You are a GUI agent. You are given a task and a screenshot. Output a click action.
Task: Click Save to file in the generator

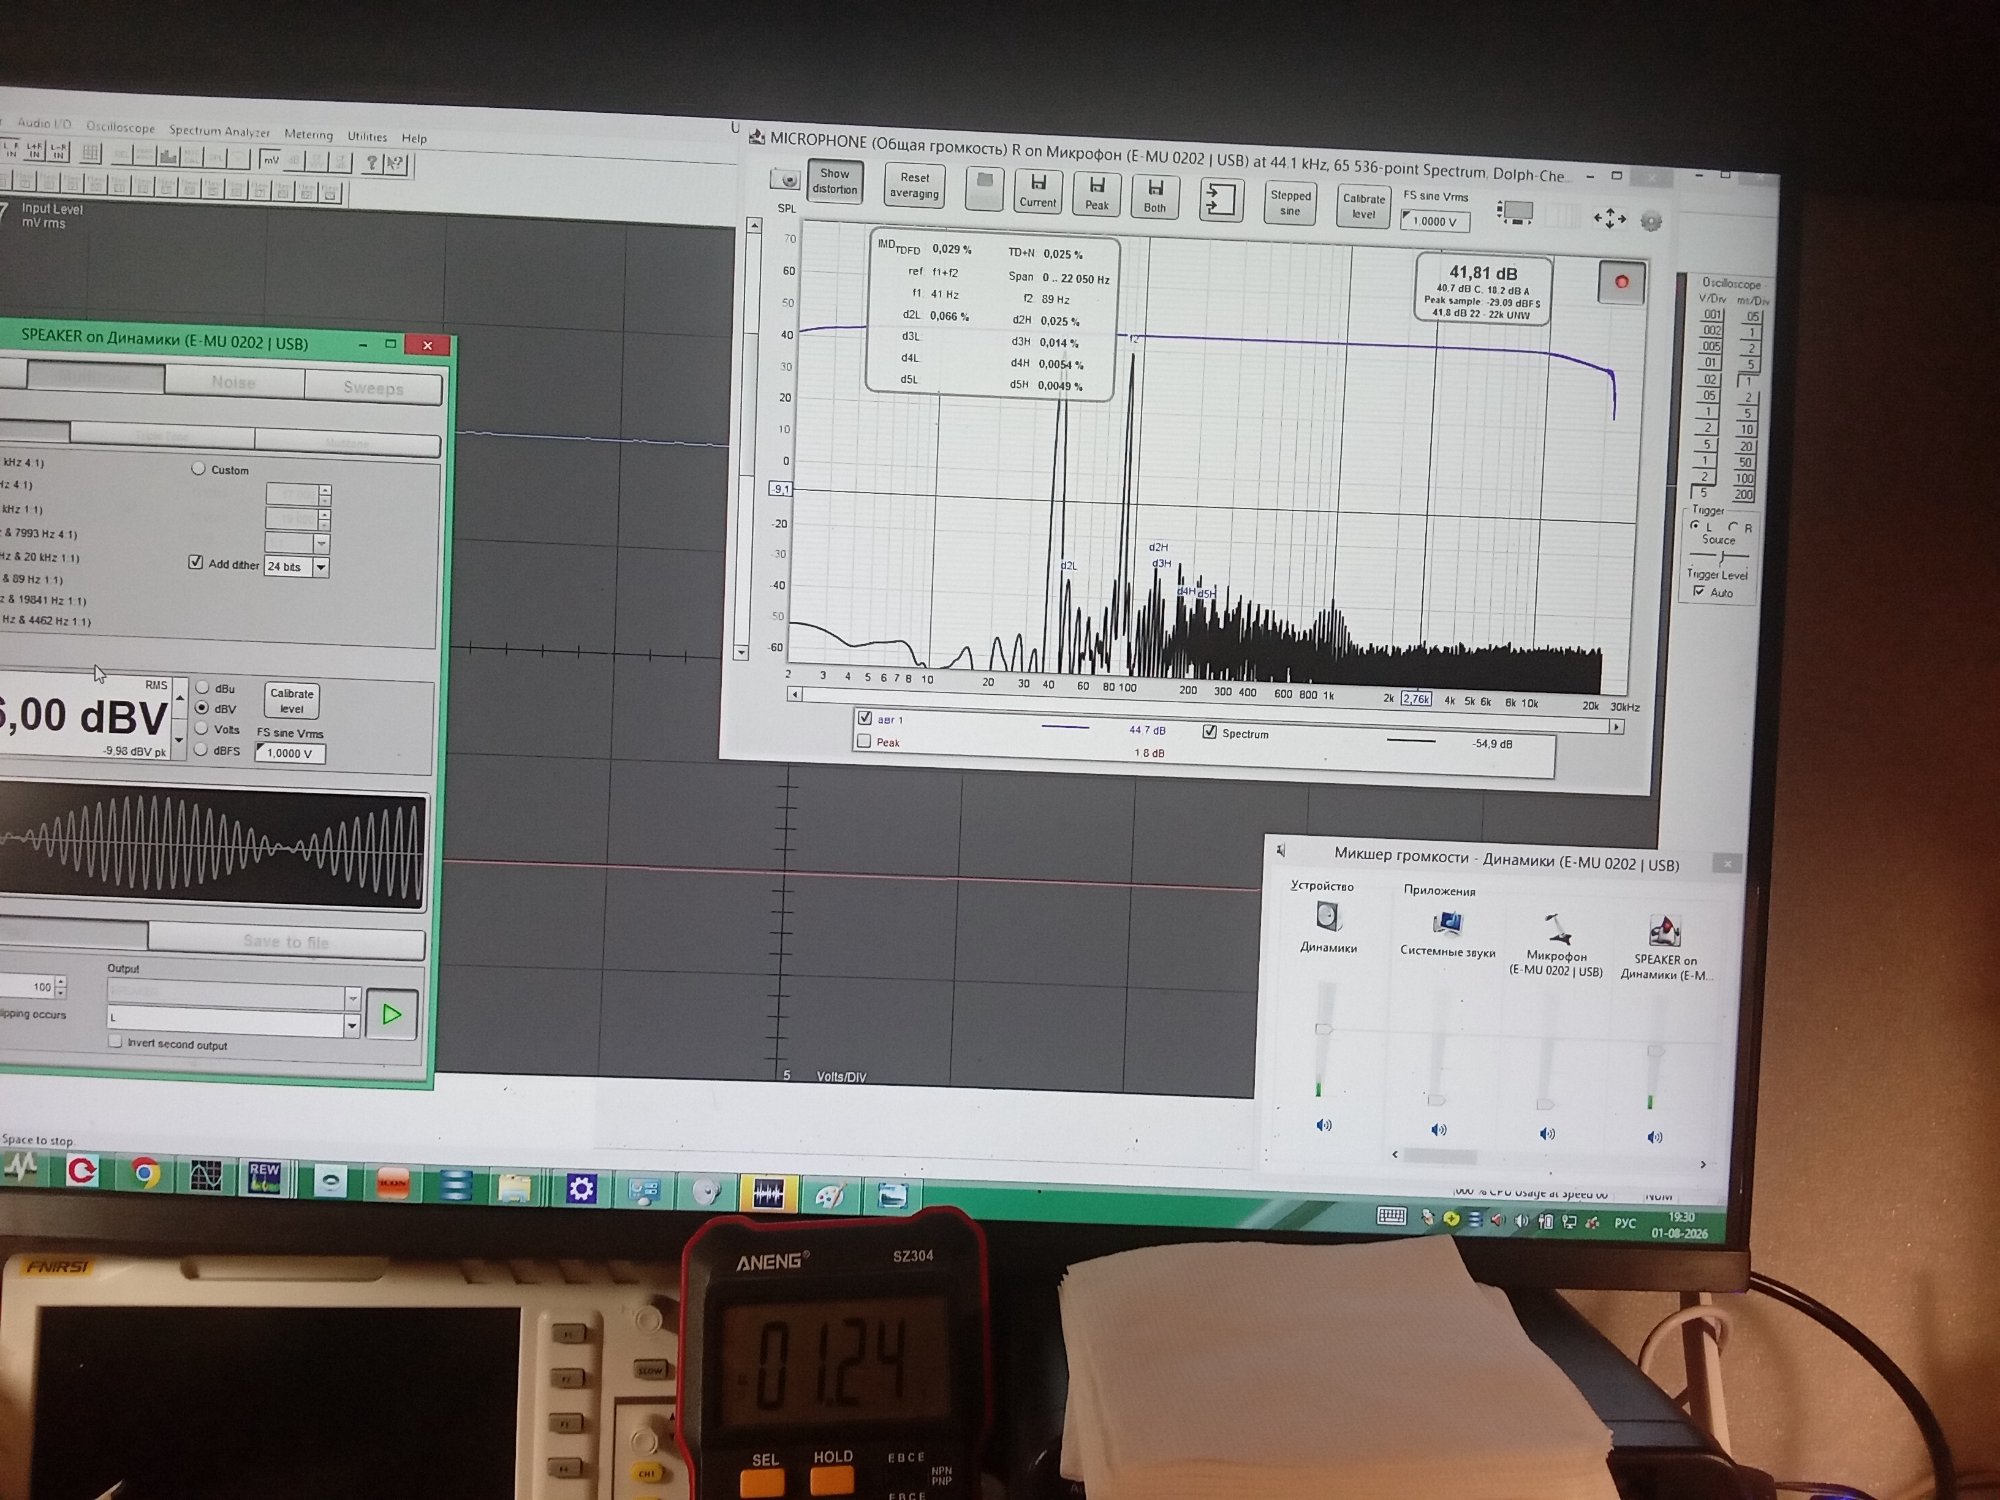286,941
